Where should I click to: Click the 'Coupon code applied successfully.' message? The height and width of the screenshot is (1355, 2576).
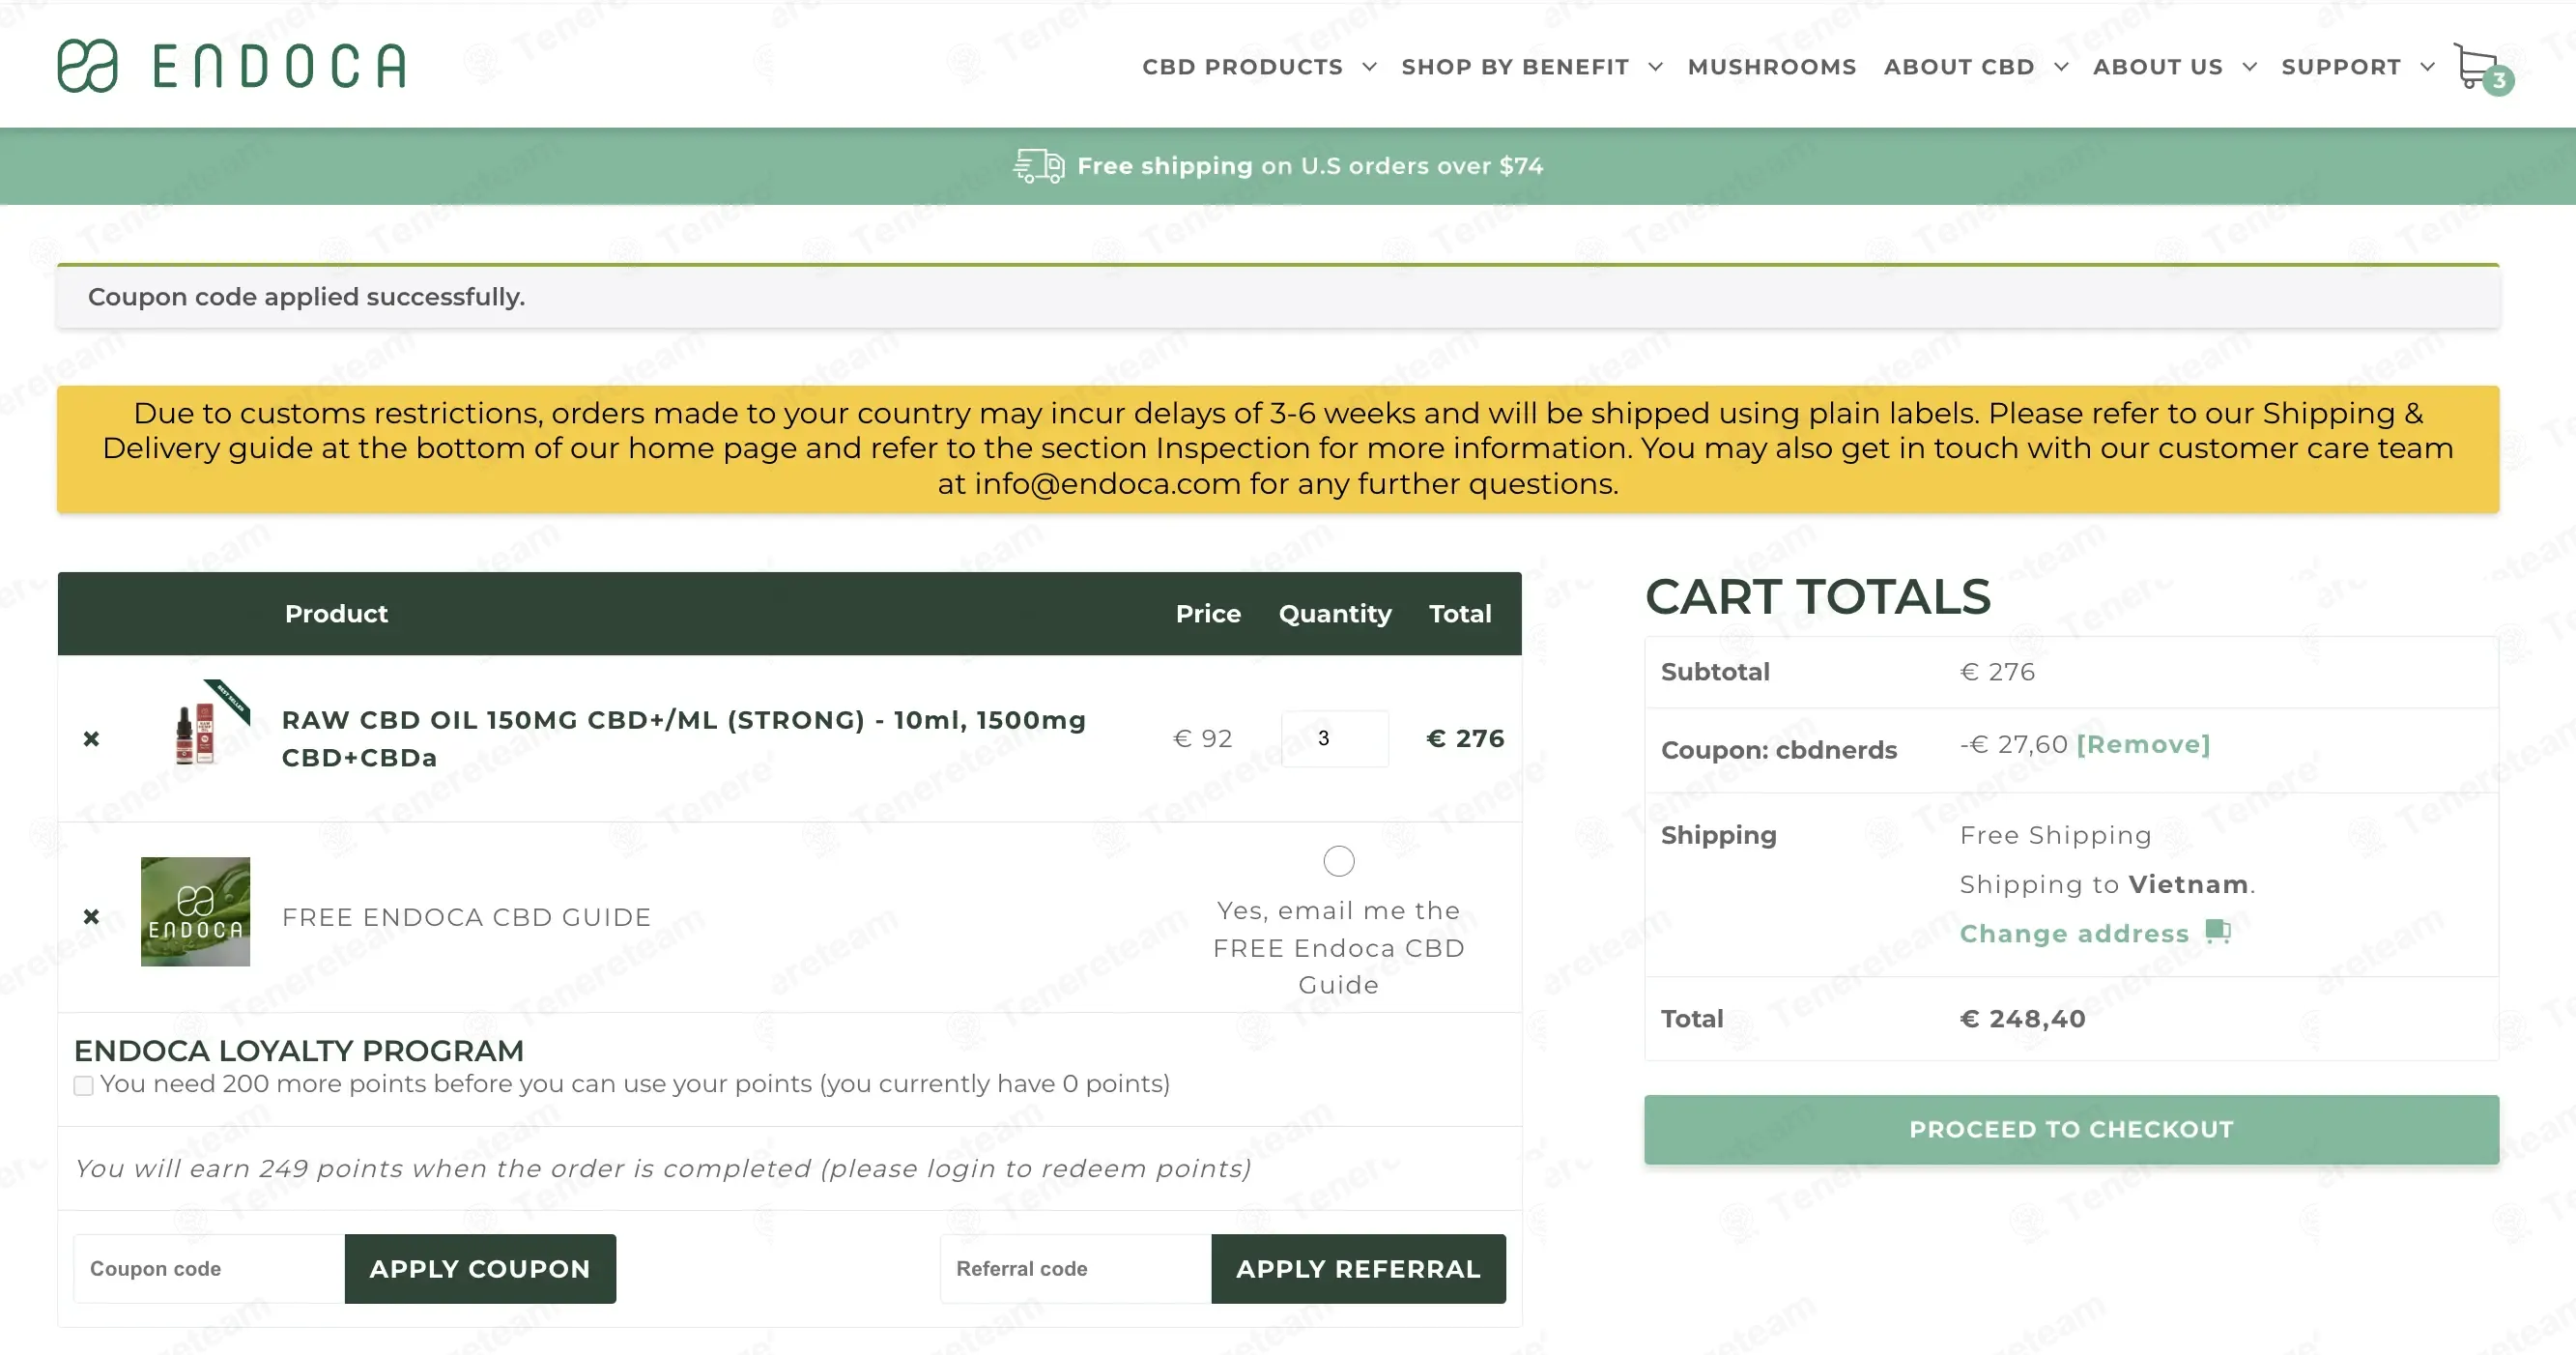pyautogui.click(x=306, y=297)
